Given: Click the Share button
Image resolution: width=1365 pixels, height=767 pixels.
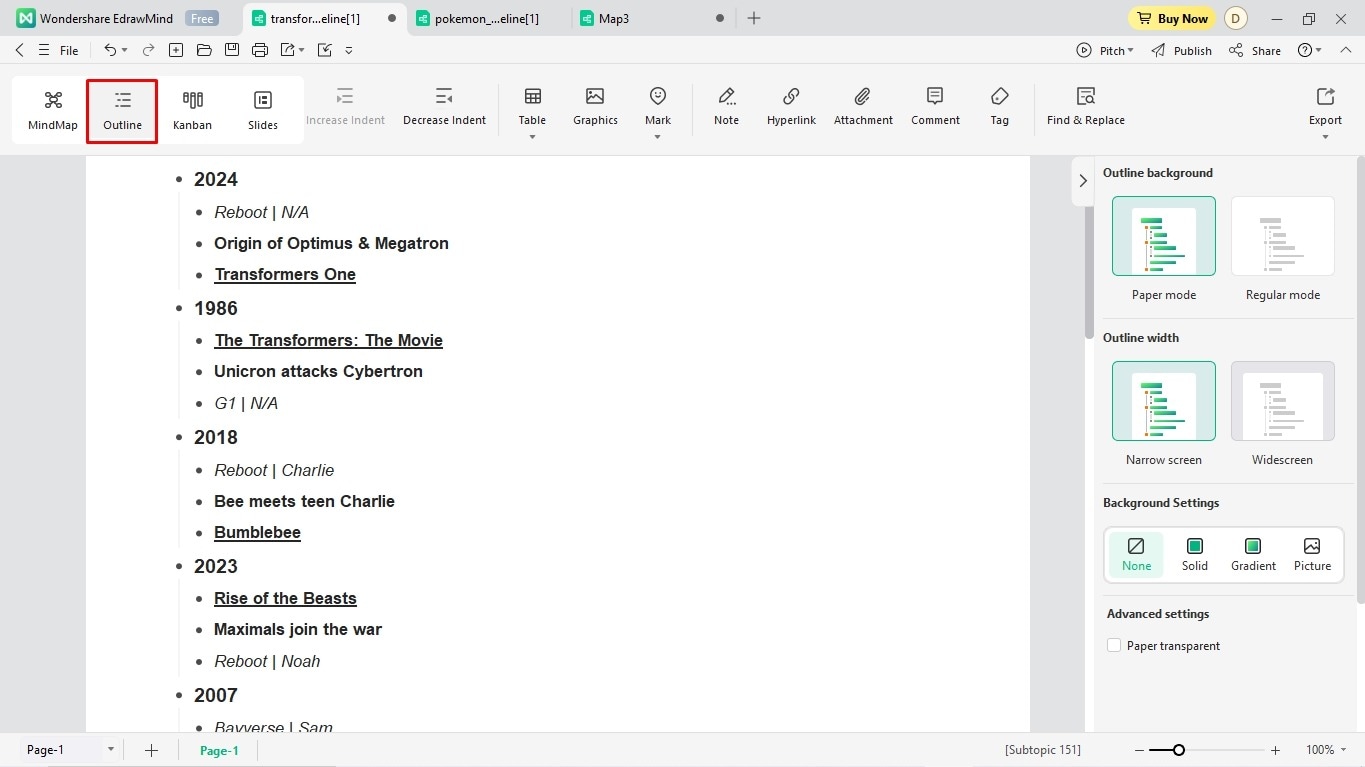Looking at the screenshot, I should coord(1255,50).
